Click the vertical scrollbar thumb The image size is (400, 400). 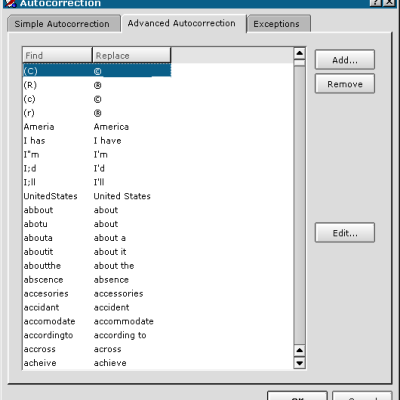[x=299, y=63]
